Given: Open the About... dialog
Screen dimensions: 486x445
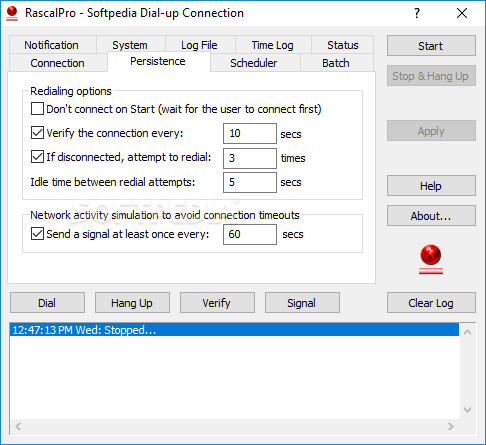Looking at the screenshot, I should [431, 216].
